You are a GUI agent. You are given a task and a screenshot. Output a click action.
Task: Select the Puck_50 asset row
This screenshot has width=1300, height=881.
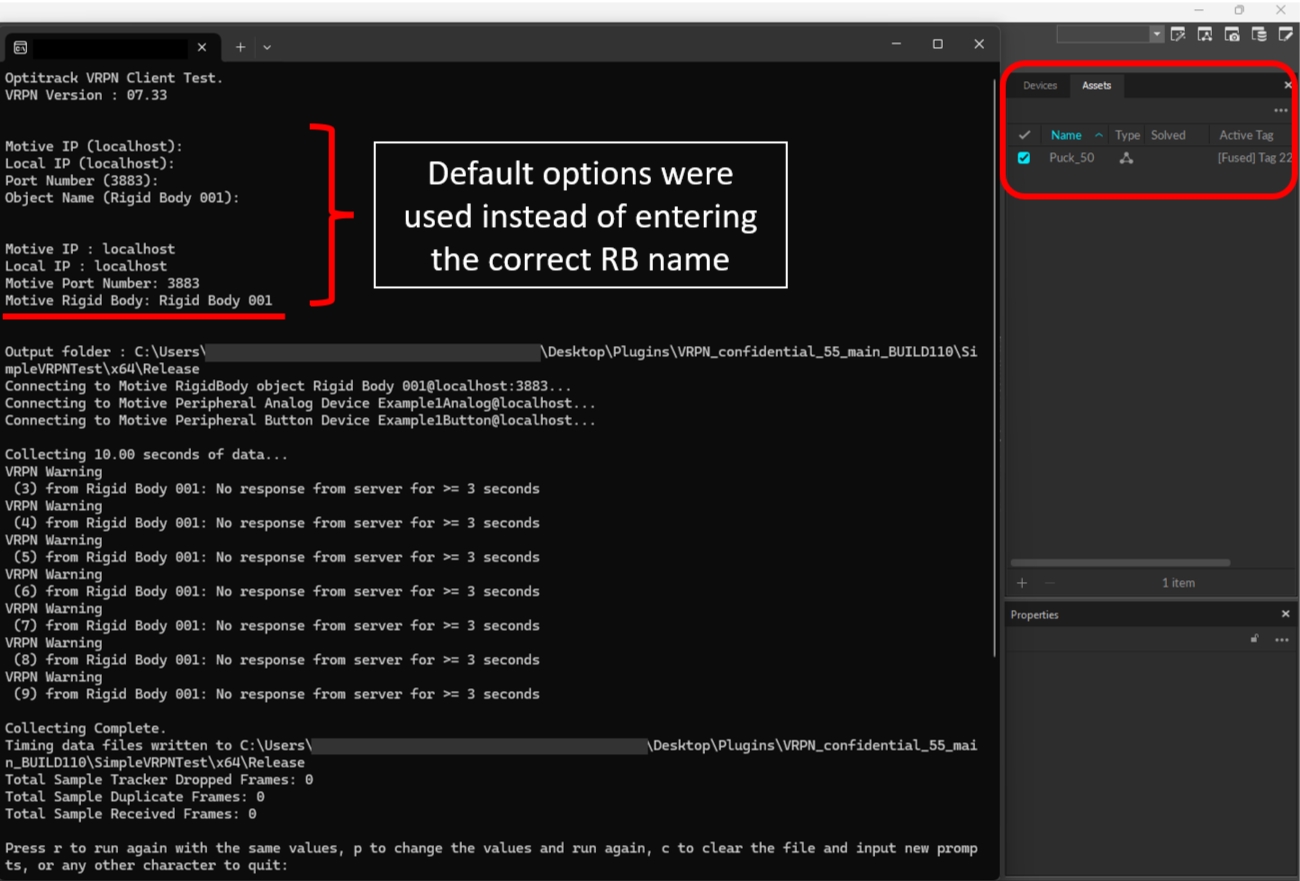coord(1071,158)
